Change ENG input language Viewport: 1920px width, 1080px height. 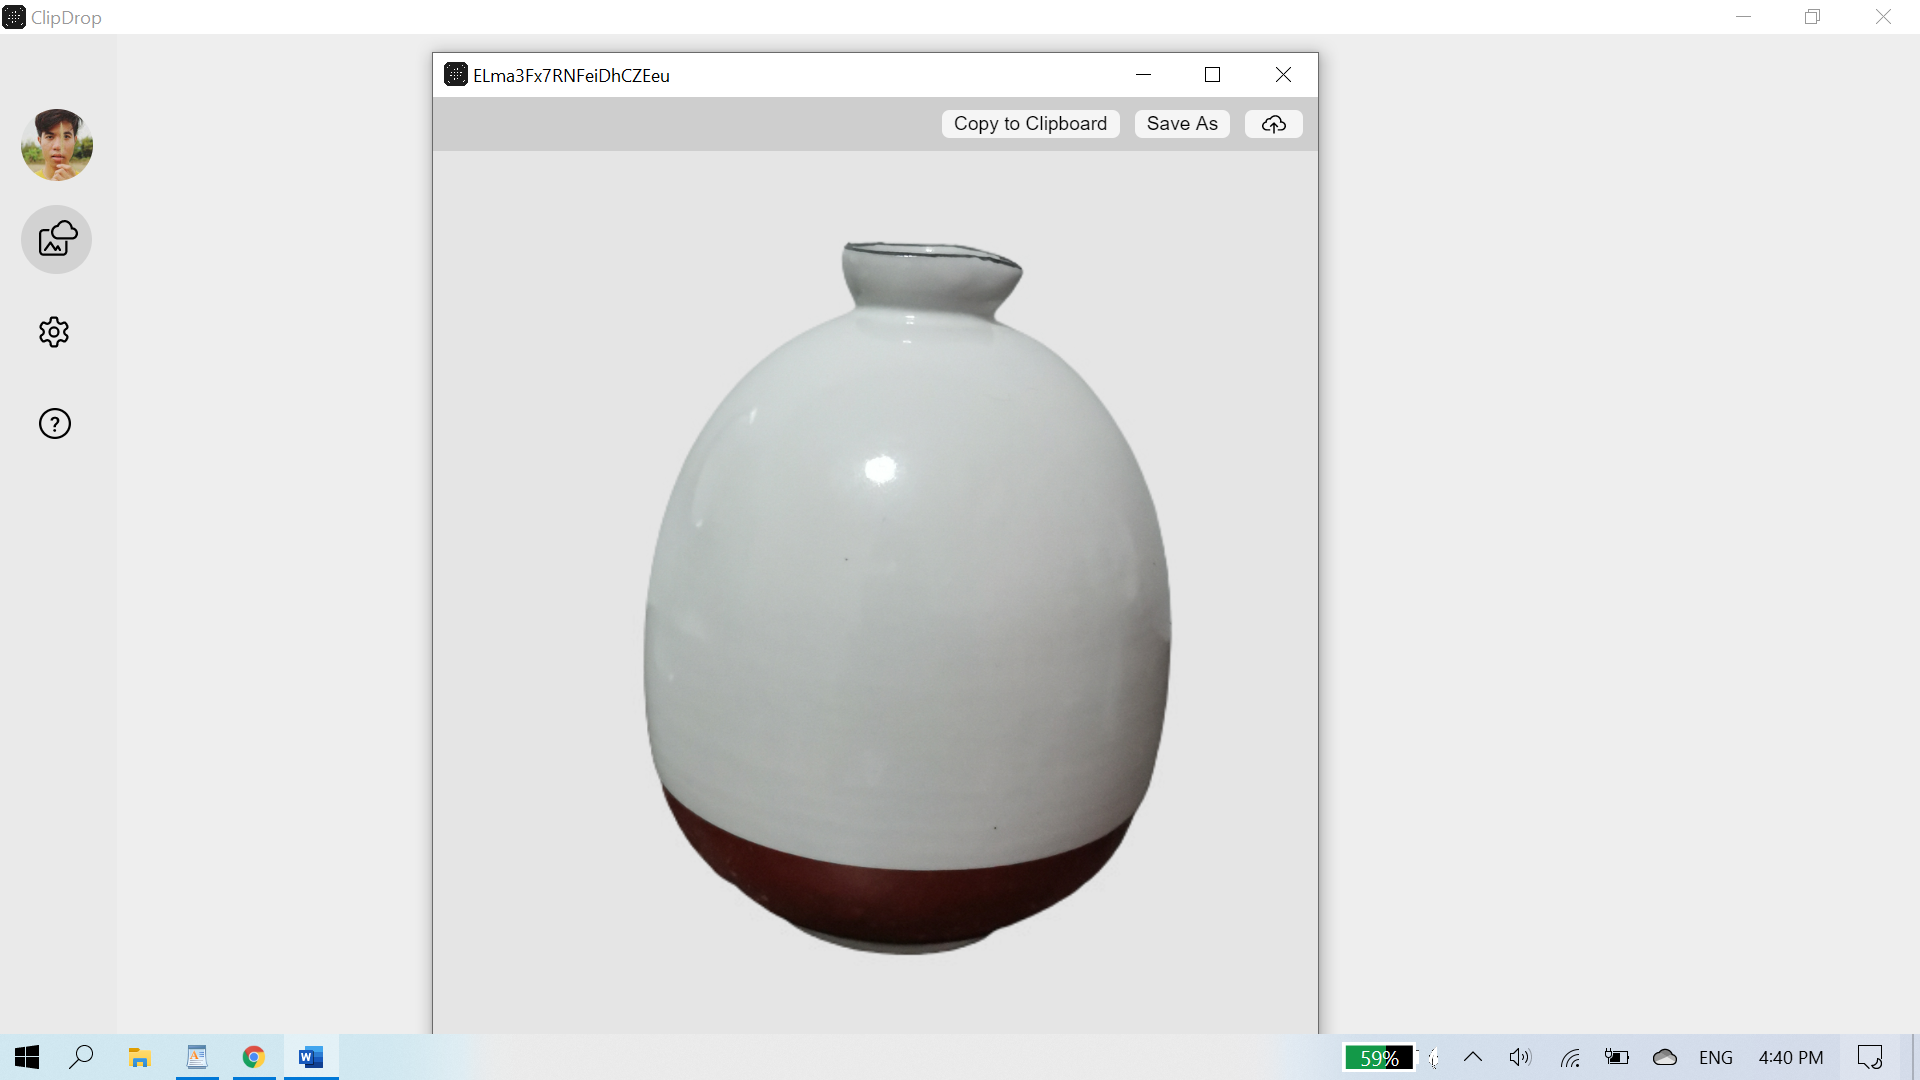1716,1057
